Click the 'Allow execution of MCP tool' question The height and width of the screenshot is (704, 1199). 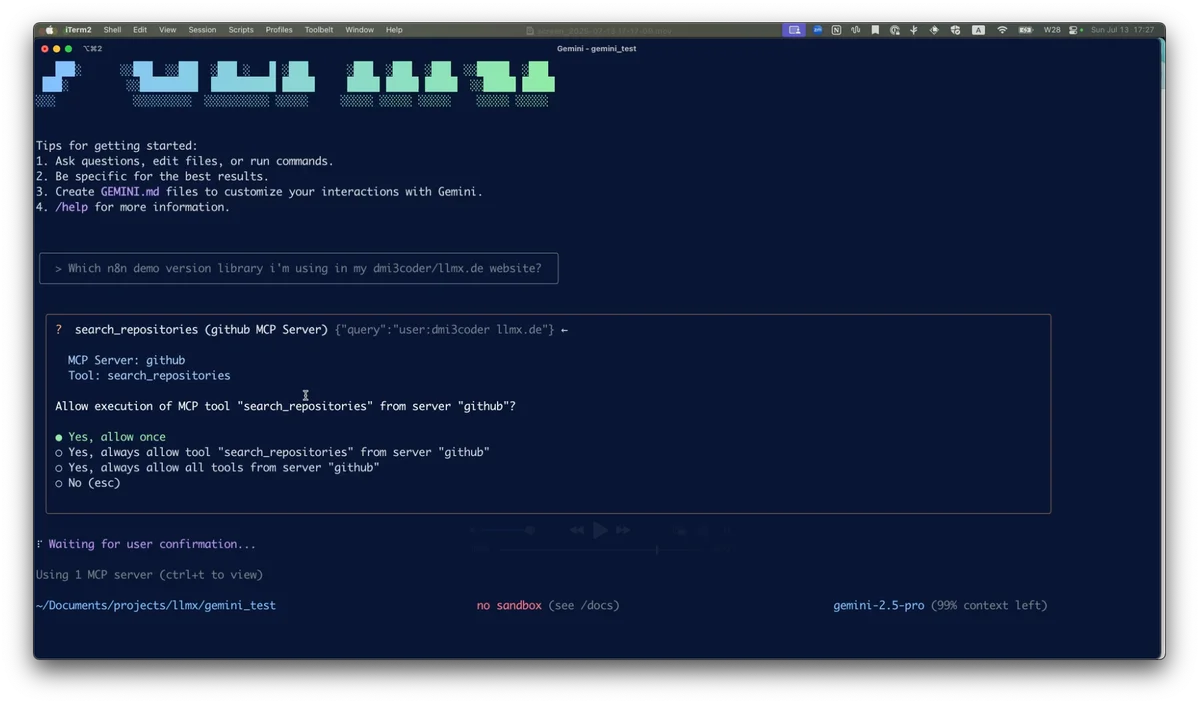point(285,406)
